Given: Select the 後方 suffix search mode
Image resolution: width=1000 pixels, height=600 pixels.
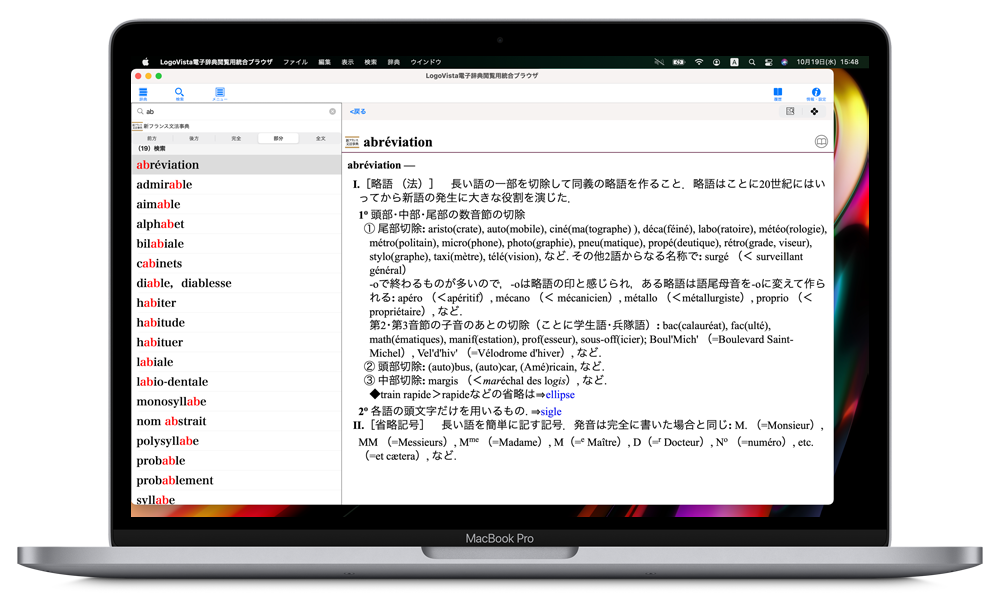Looking at the screenshot, I should (194, 138).
